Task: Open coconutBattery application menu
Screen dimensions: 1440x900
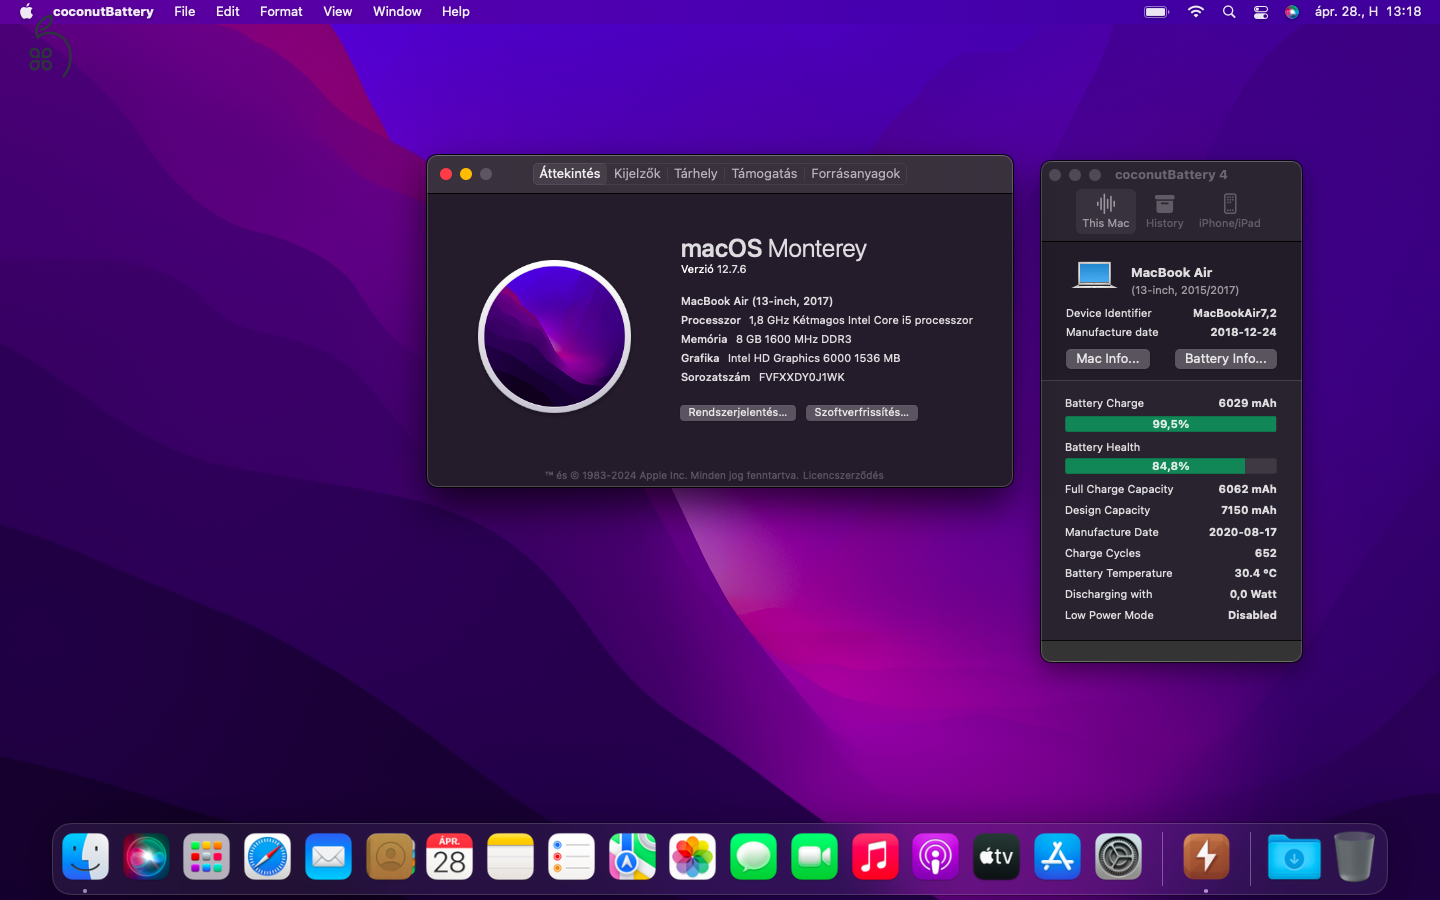Action: [103, 12]
